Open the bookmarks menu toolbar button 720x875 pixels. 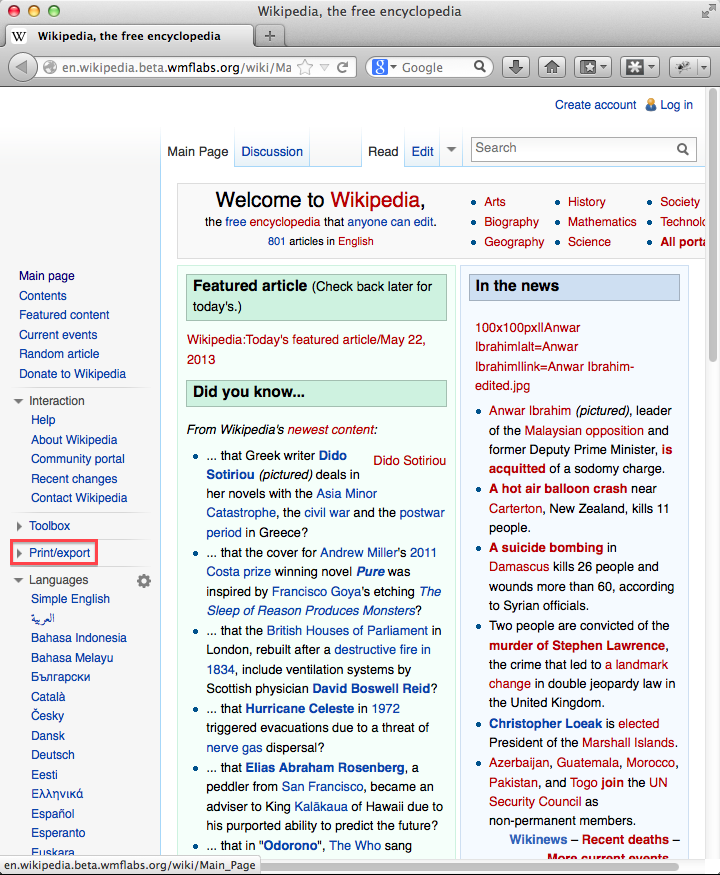[592, 67]
